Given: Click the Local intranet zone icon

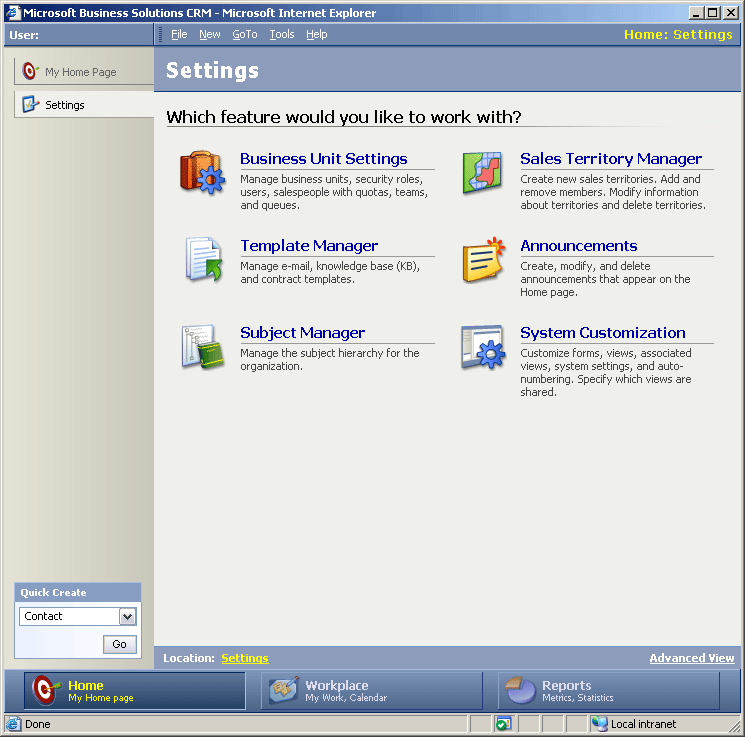Looking at the screenshot, I should tap(600, 724).
